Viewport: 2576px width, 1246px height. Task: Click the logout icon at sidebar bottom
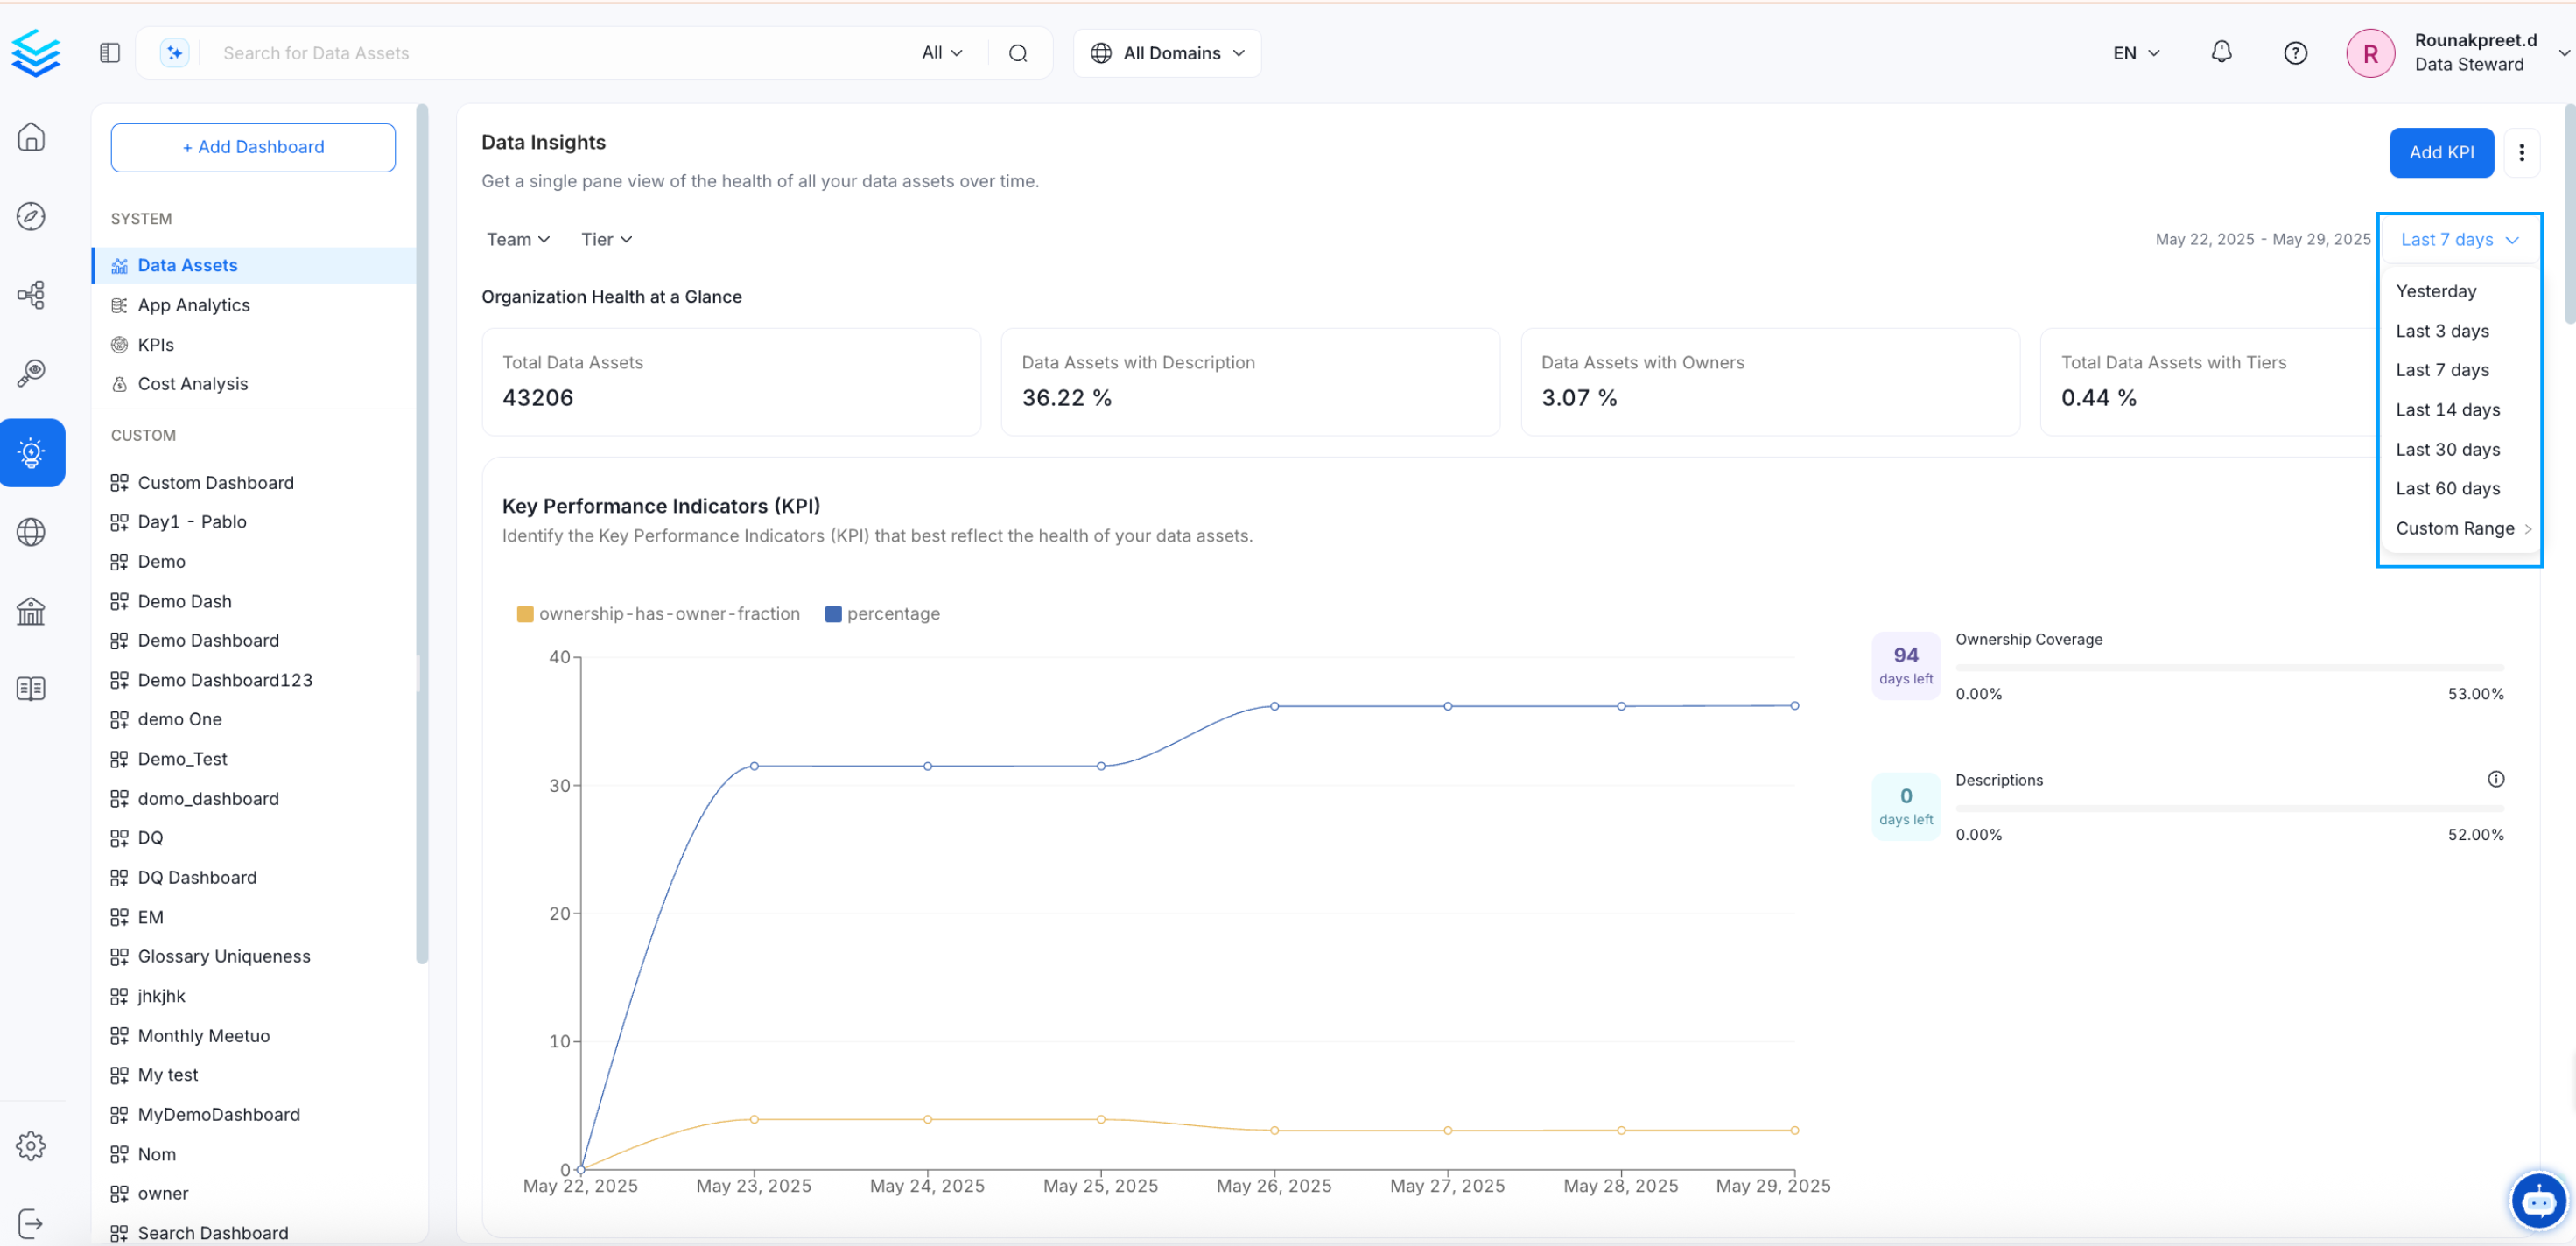click(x=31, y=1222)
